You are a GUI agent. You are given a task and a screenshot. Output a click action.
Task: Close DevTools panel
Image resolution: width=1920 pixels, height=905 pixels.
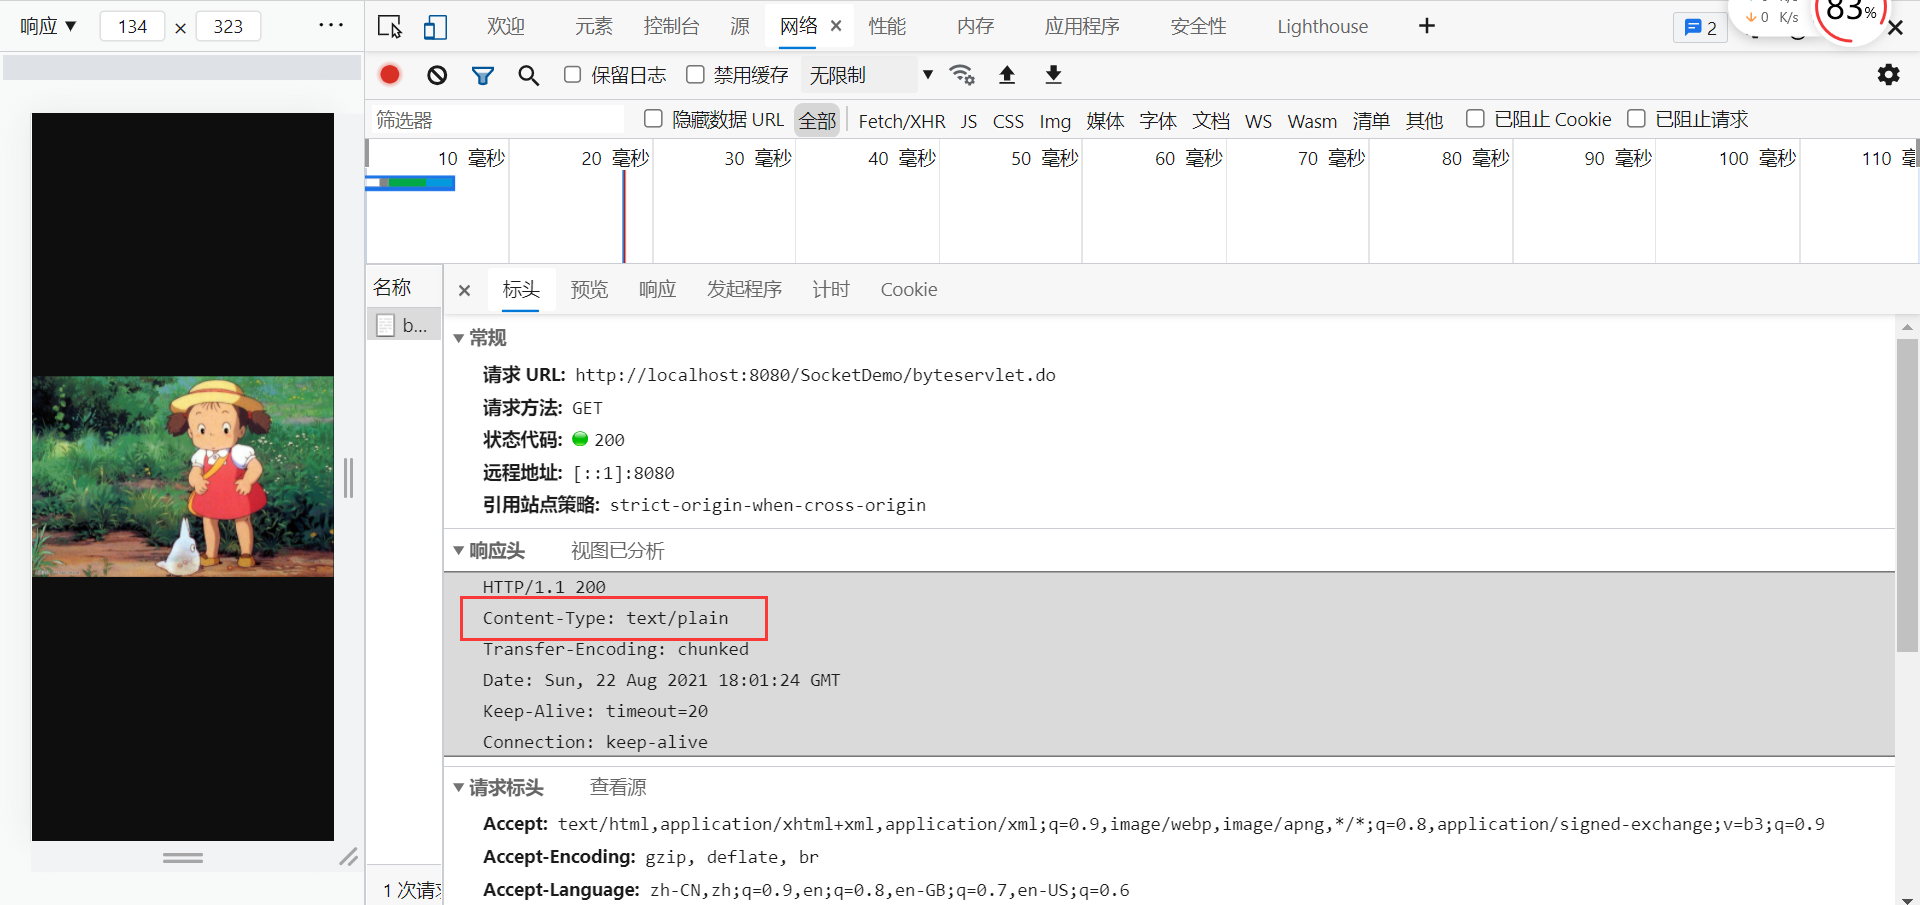tap(1895, 28)
